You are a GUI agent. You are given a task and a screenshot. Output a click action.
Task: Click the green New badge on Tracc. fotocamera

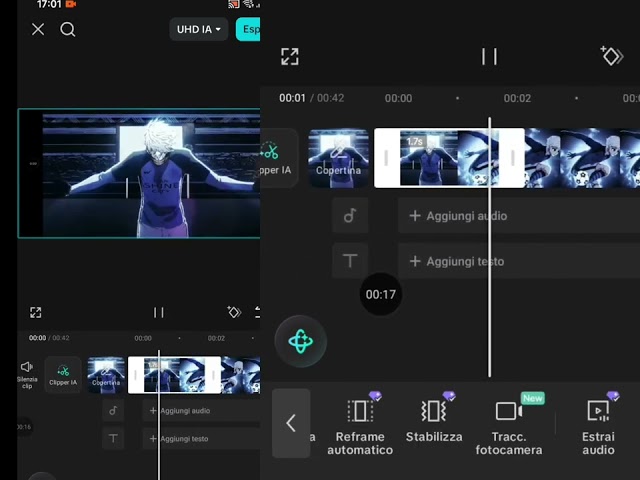click(x=533, y=398)
